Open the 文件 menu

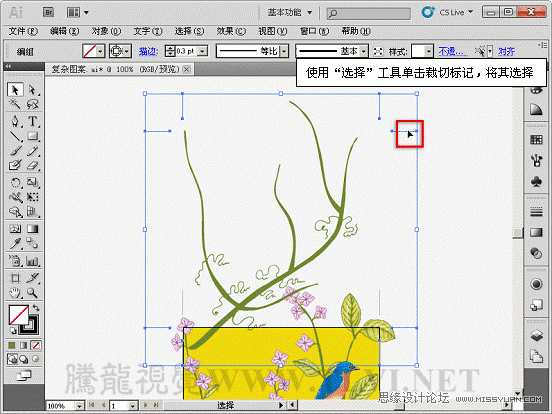tap(23, 31)
